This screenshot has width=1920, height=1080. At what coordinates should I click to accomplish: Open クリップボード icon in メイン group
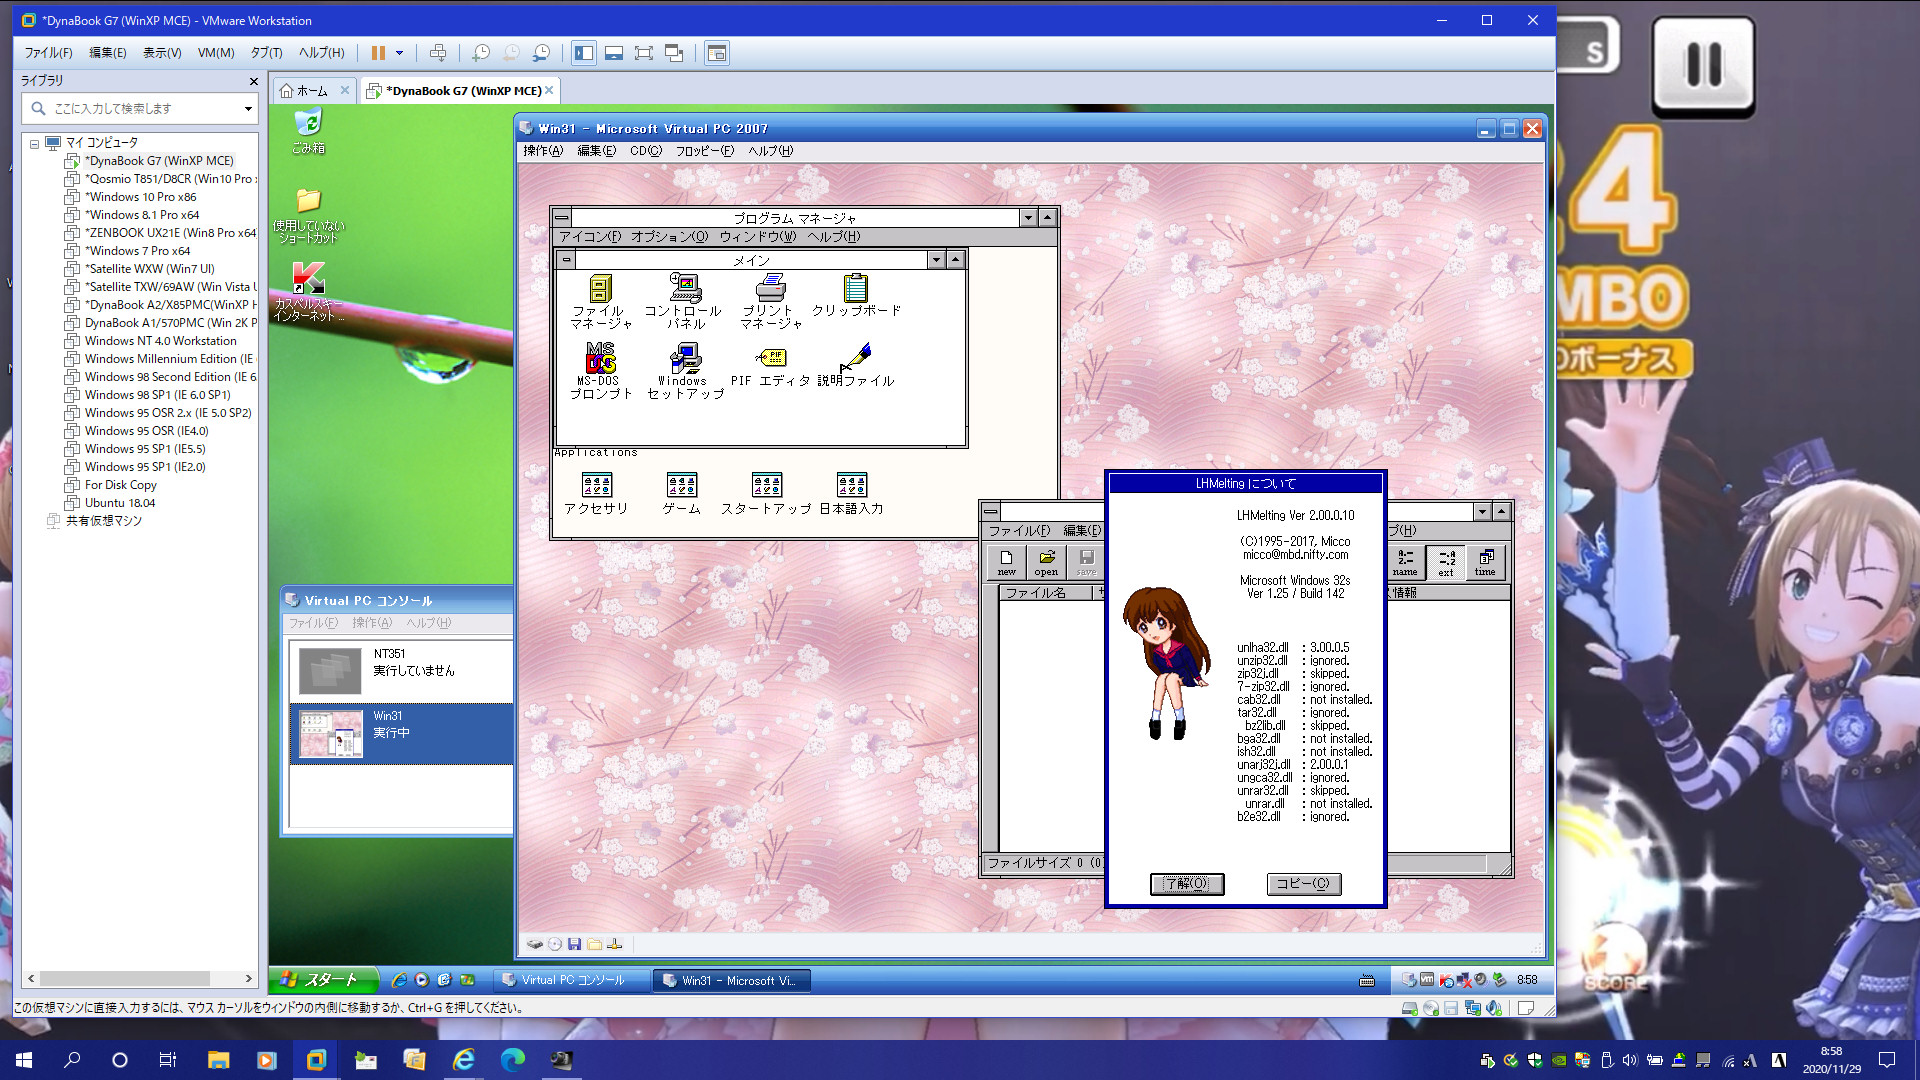[x=856, y=295]
